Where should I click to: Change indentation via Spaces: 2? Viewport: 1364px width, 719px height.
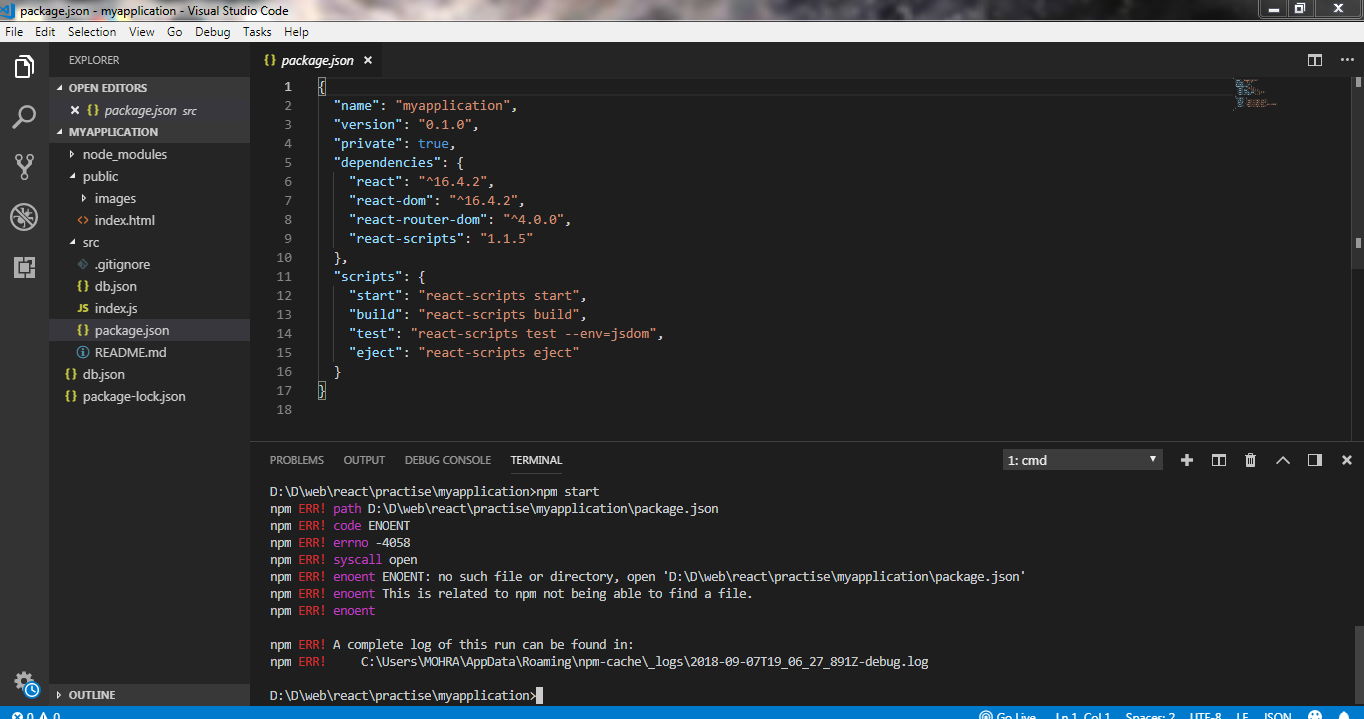point(1150,715)
